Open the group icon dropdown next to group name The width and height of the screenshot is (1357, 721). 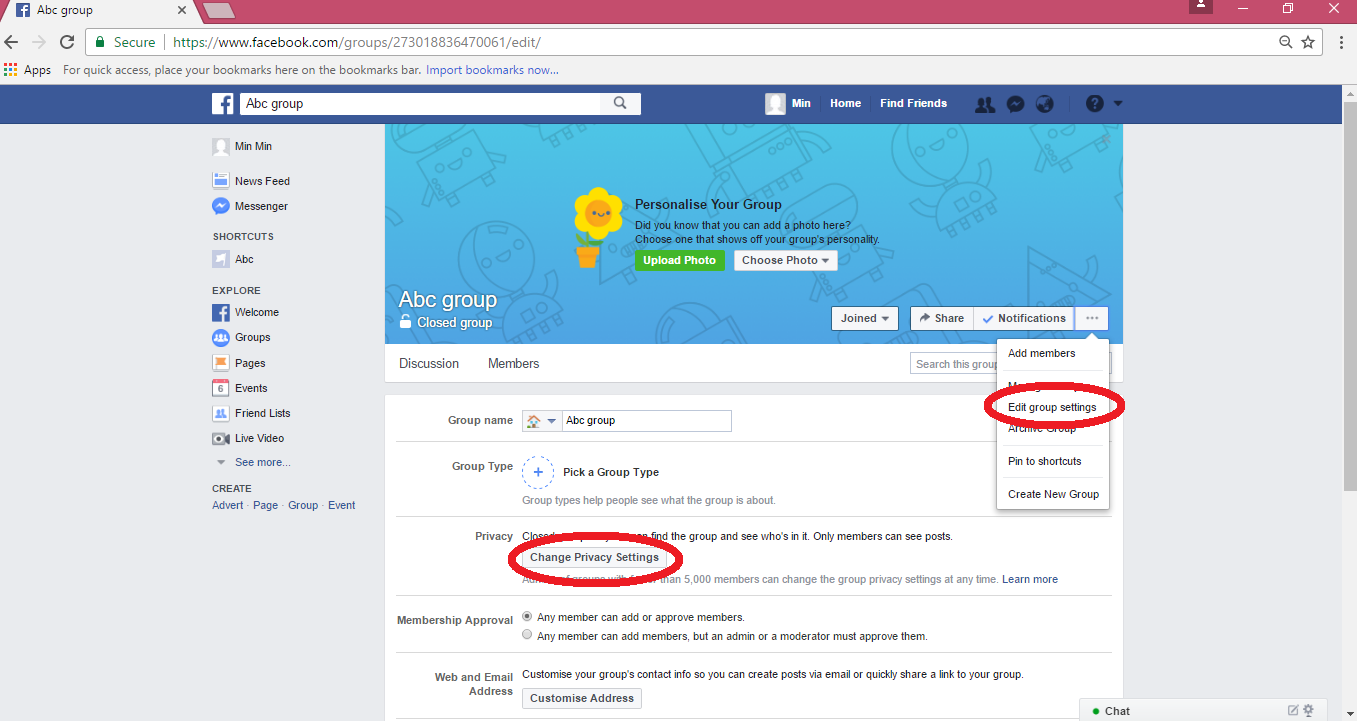pos(541,421)
